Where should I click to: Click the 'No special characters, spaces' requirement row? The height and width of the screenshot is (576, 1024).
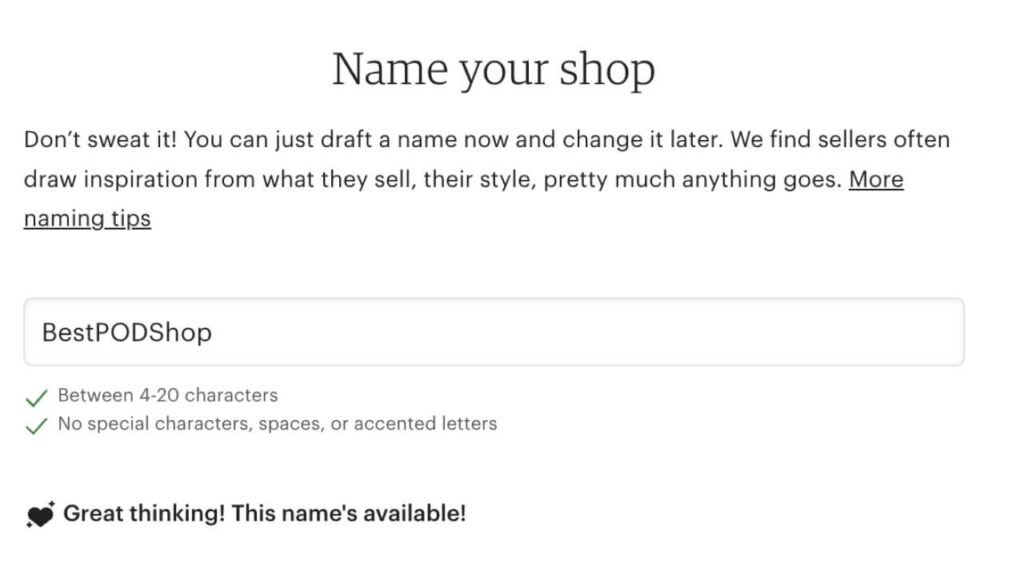(x=277, y=423)
